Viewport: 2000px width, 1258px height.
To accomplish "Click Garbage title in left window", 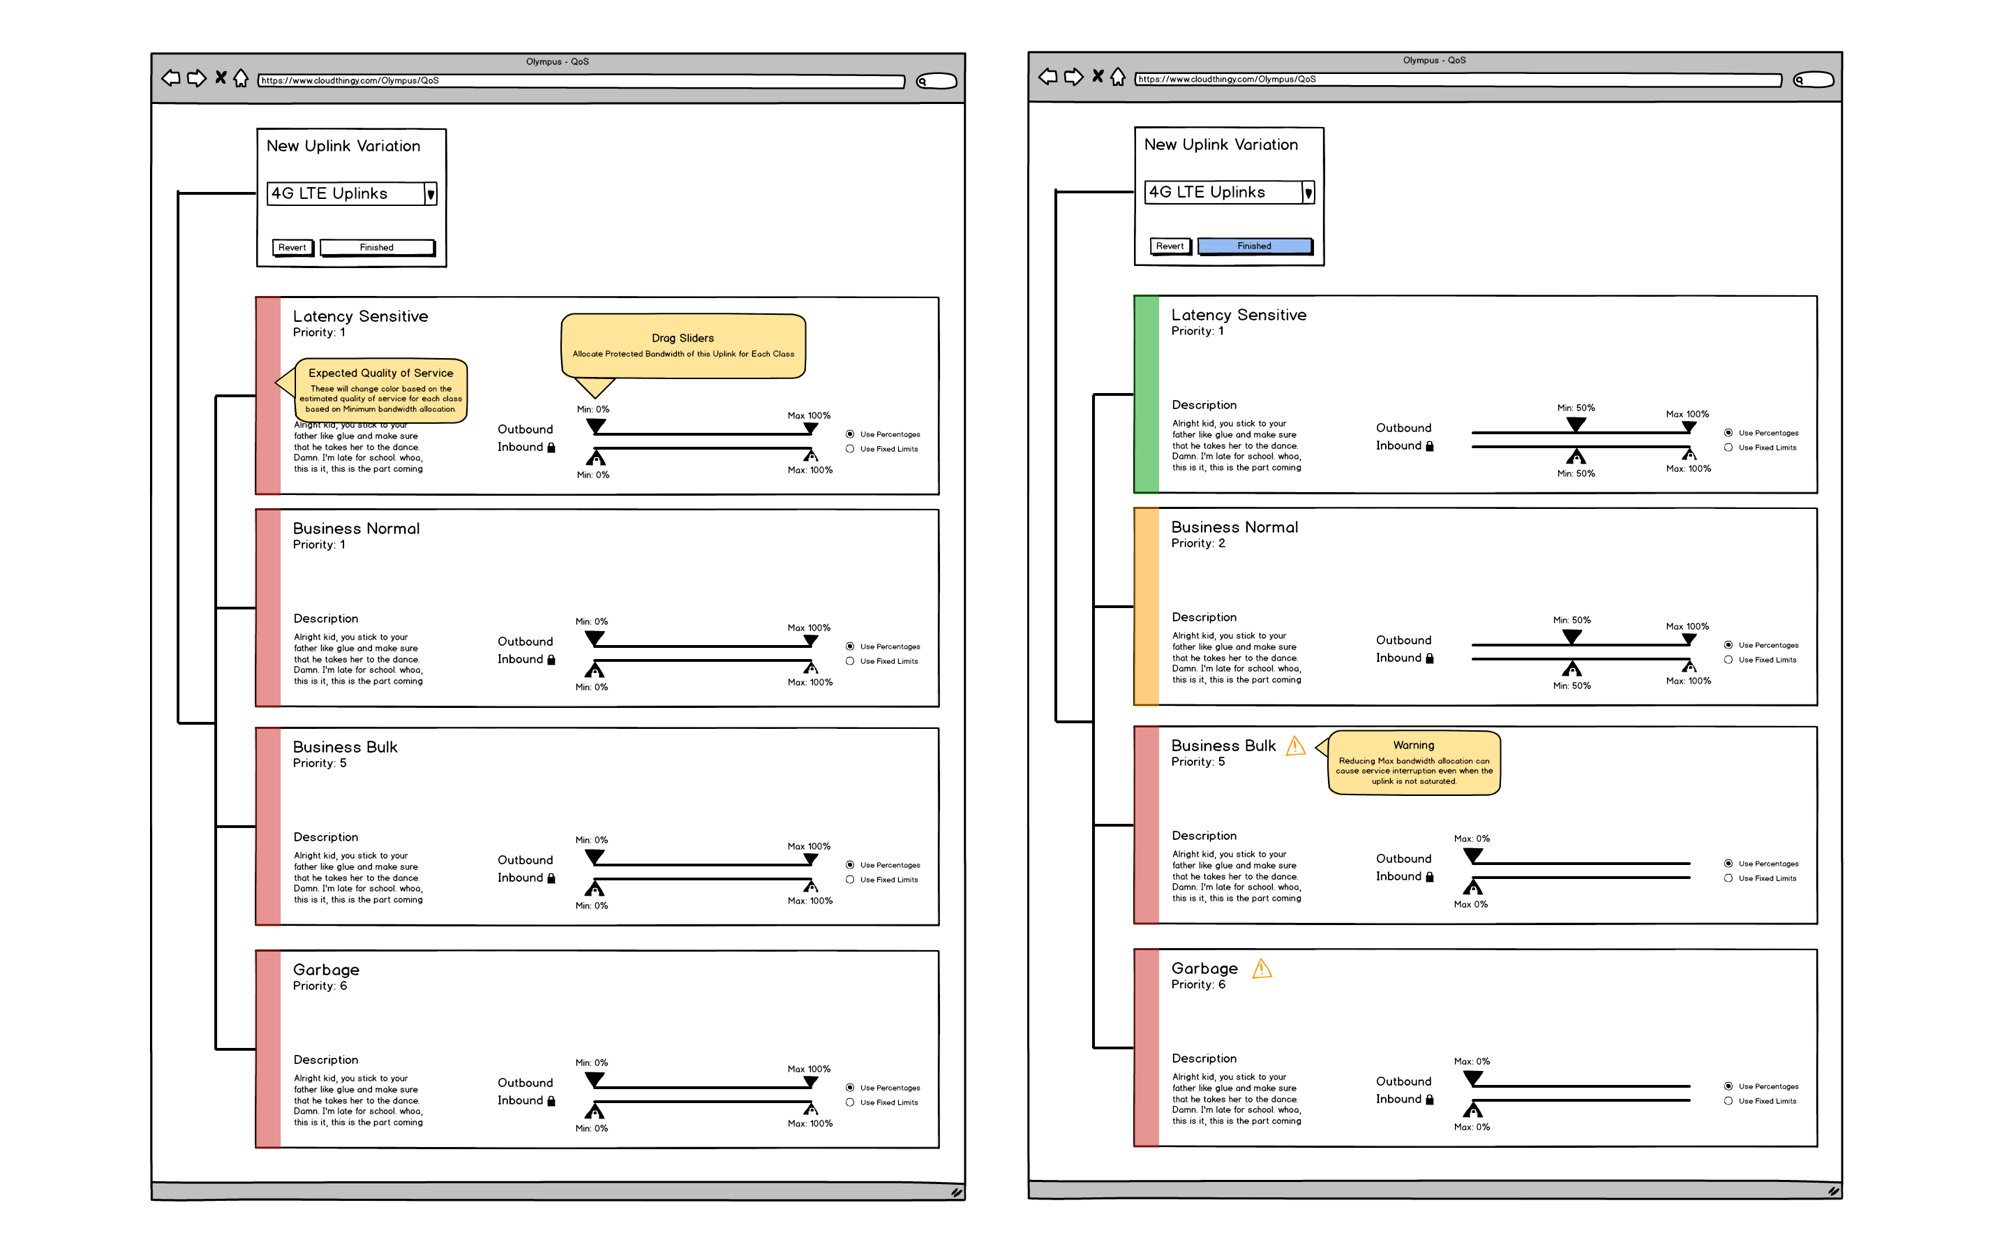I will click(x=326, y=970).
